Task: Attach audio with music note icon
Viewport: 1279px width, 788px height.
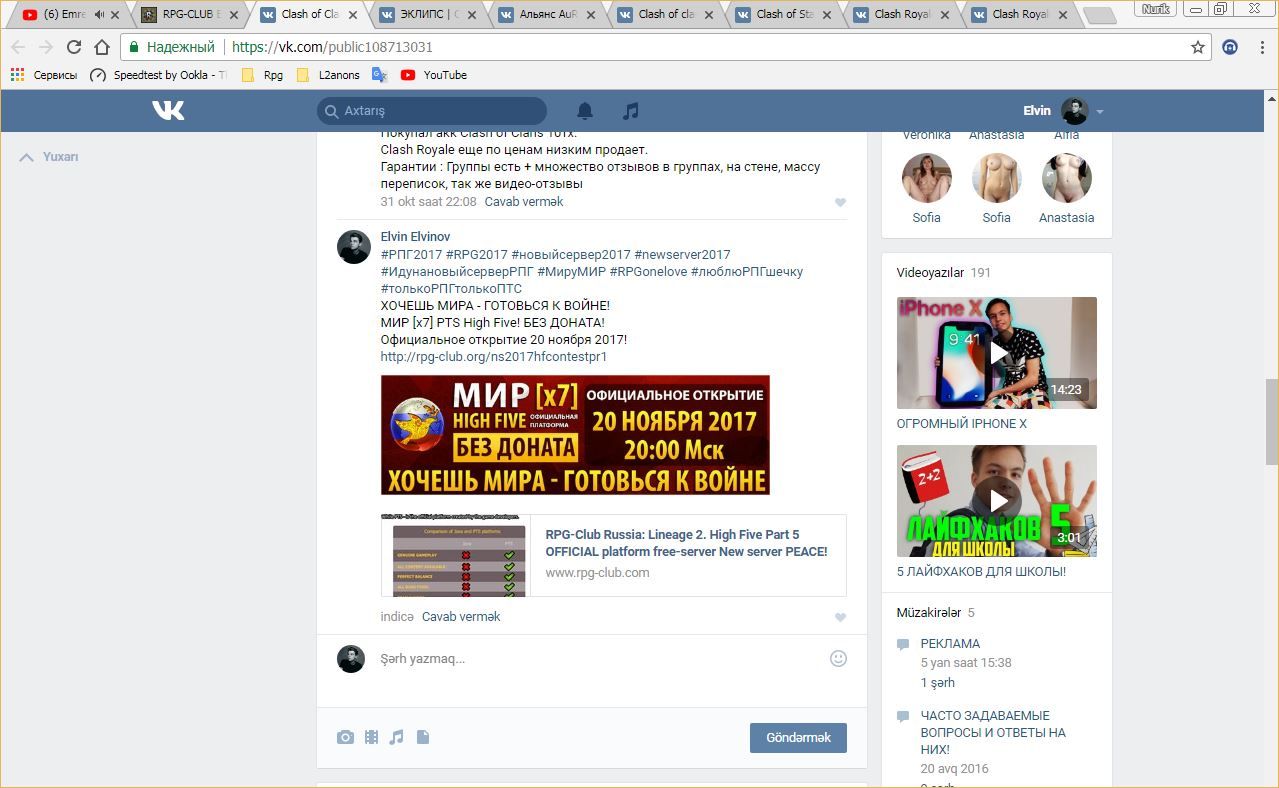Action: (396, 737)
